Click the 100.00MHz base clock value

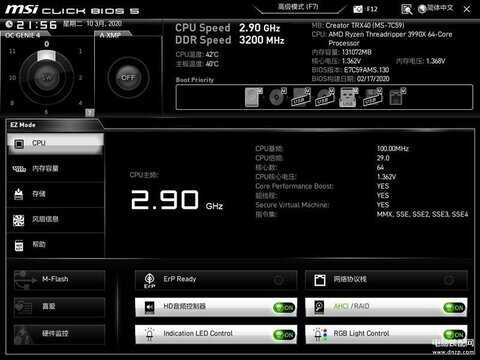pyautogui.click(x=393, y=149)
